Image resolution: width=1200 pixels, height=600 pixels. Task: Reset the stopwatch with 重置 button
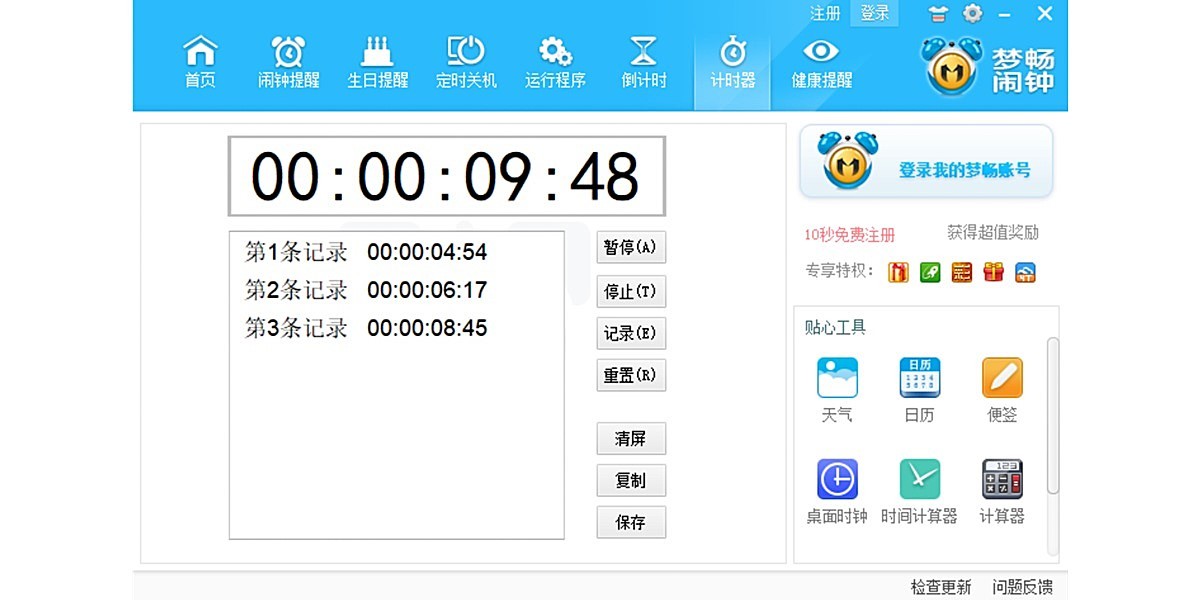631,375
